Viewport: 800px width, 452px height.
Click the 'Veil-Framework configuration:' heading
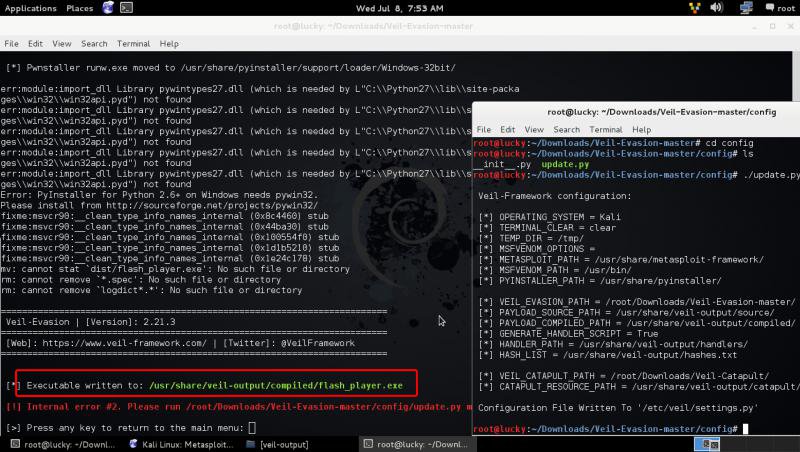555,196
